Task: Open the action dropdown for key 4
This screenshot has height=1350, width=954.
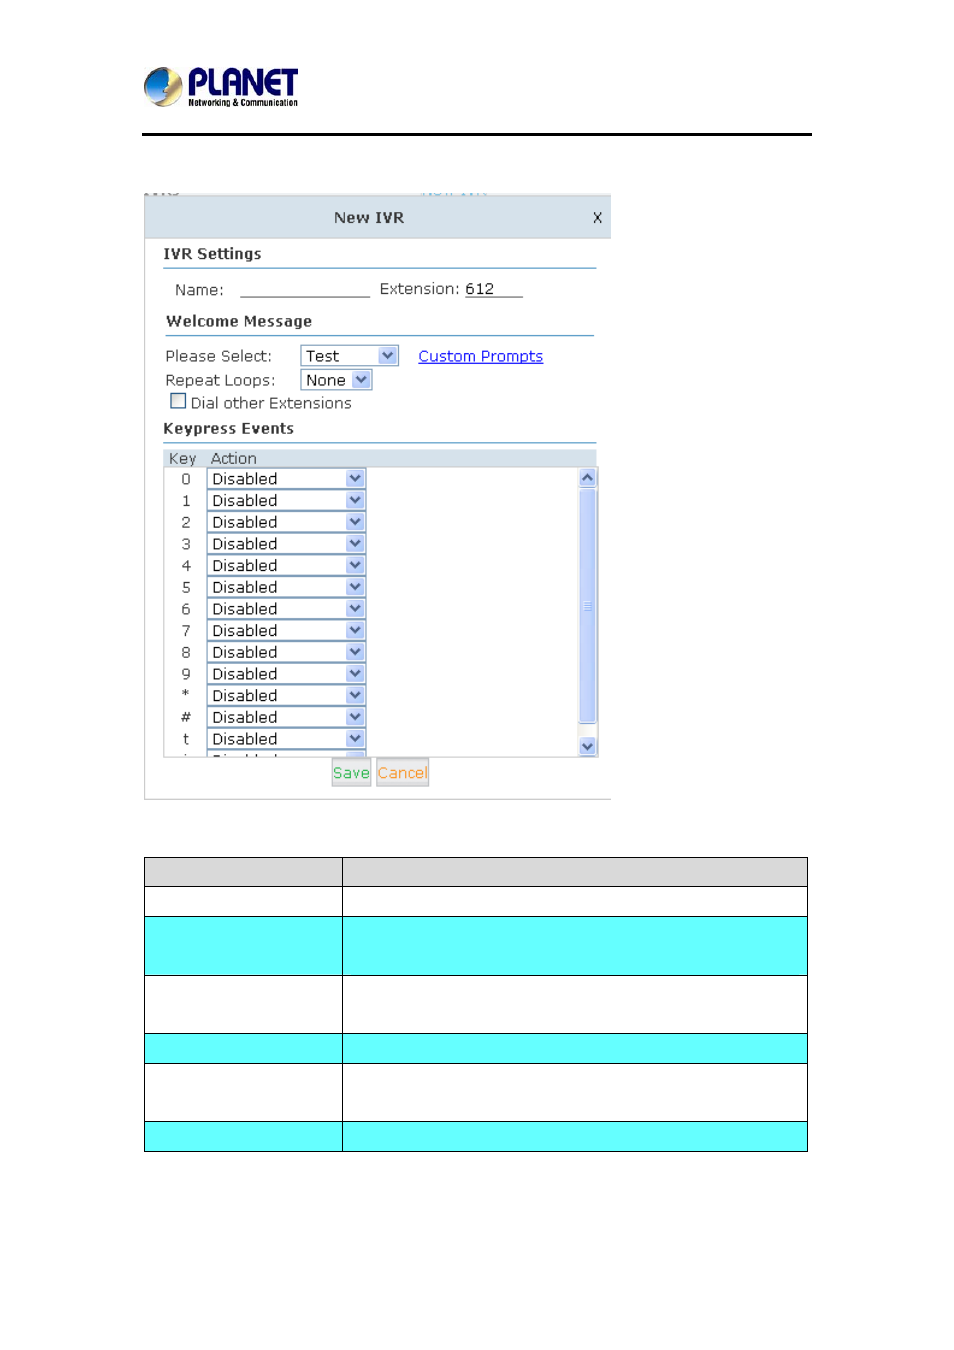Action: pos(286,566)
